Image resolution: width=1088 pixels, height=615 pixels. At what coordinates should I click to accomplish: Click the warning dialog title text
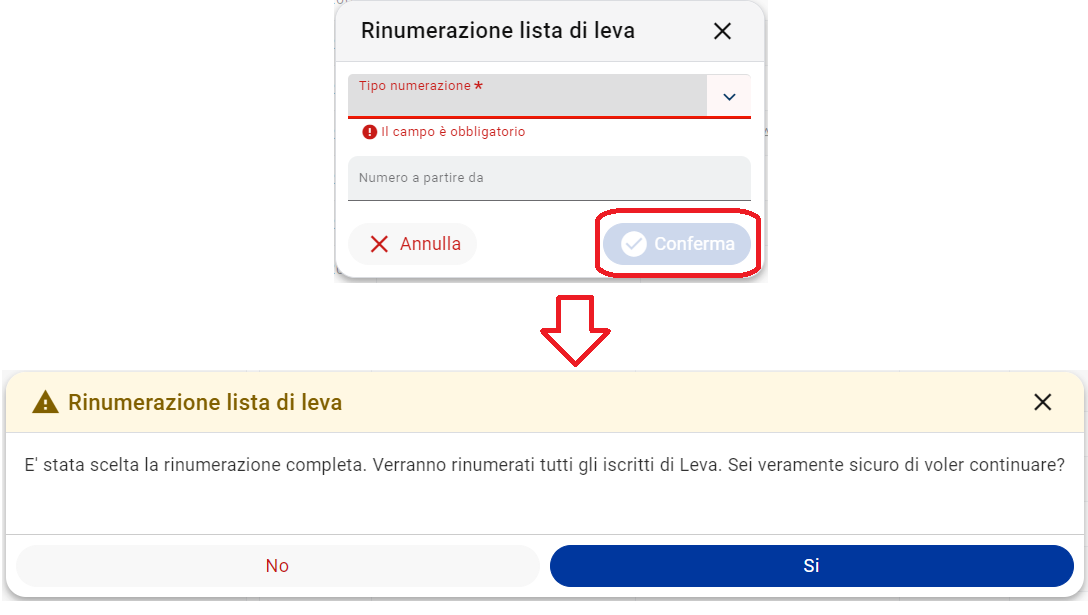coord(205,403)
